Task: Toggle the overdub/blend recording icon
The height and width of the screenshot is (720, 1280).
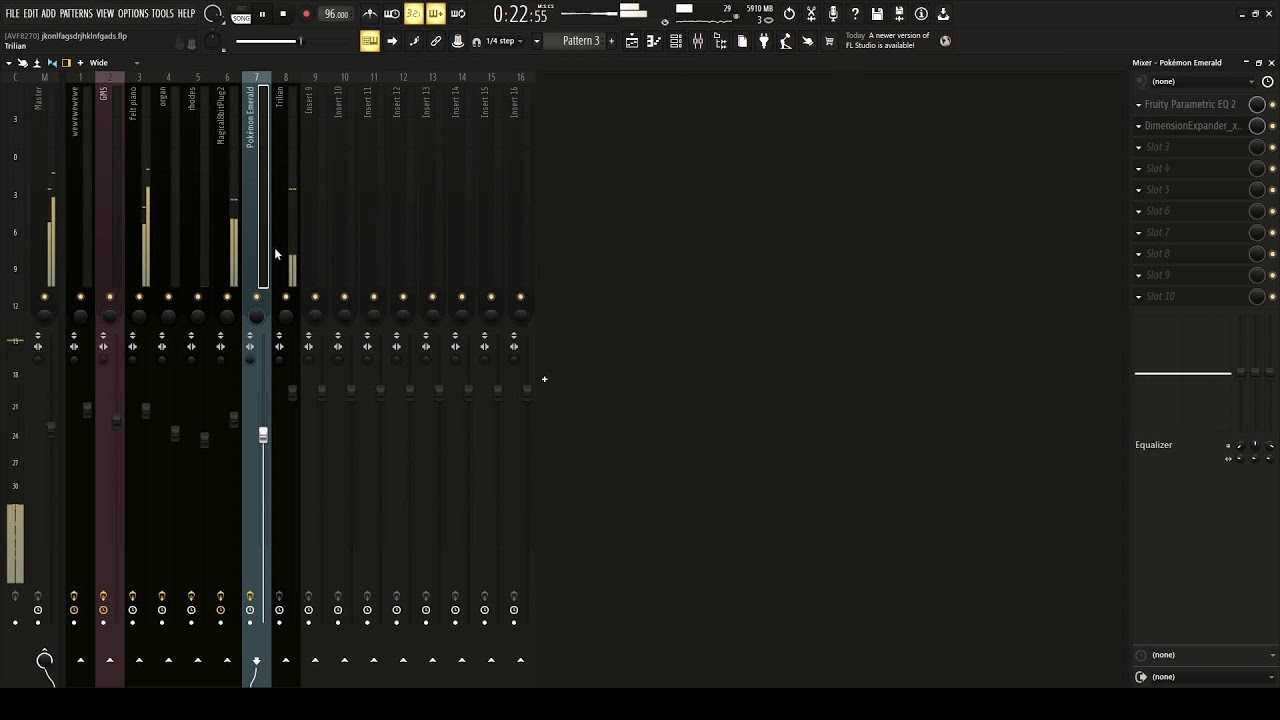Action: [436, 14]
